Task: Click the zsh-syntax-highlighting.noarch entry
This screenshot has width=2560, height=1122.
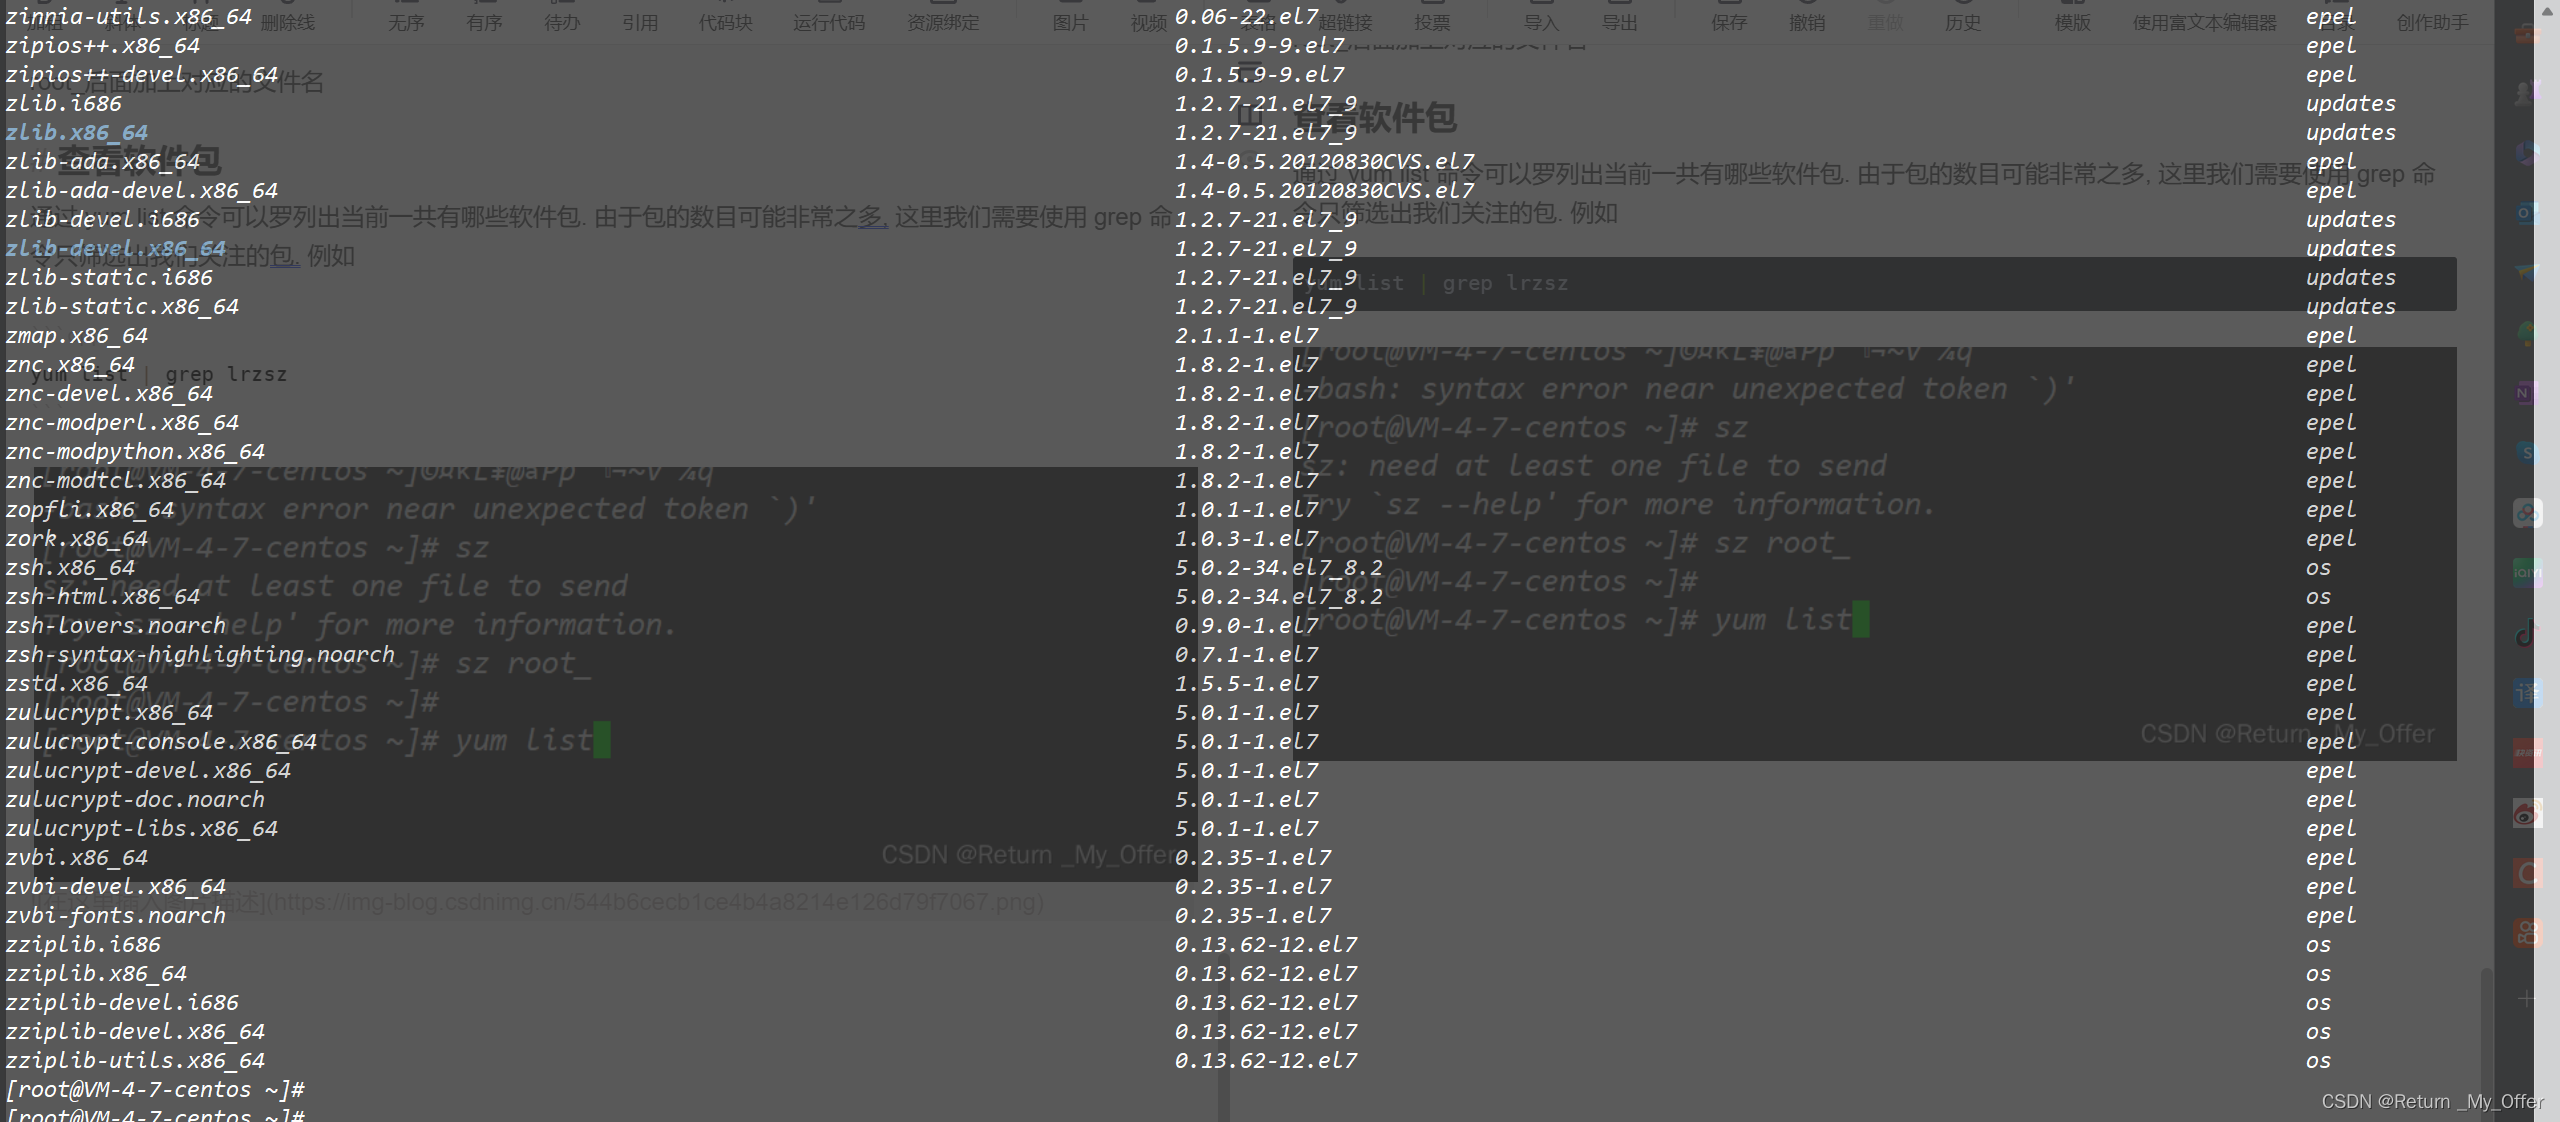Action: point(200,654)
